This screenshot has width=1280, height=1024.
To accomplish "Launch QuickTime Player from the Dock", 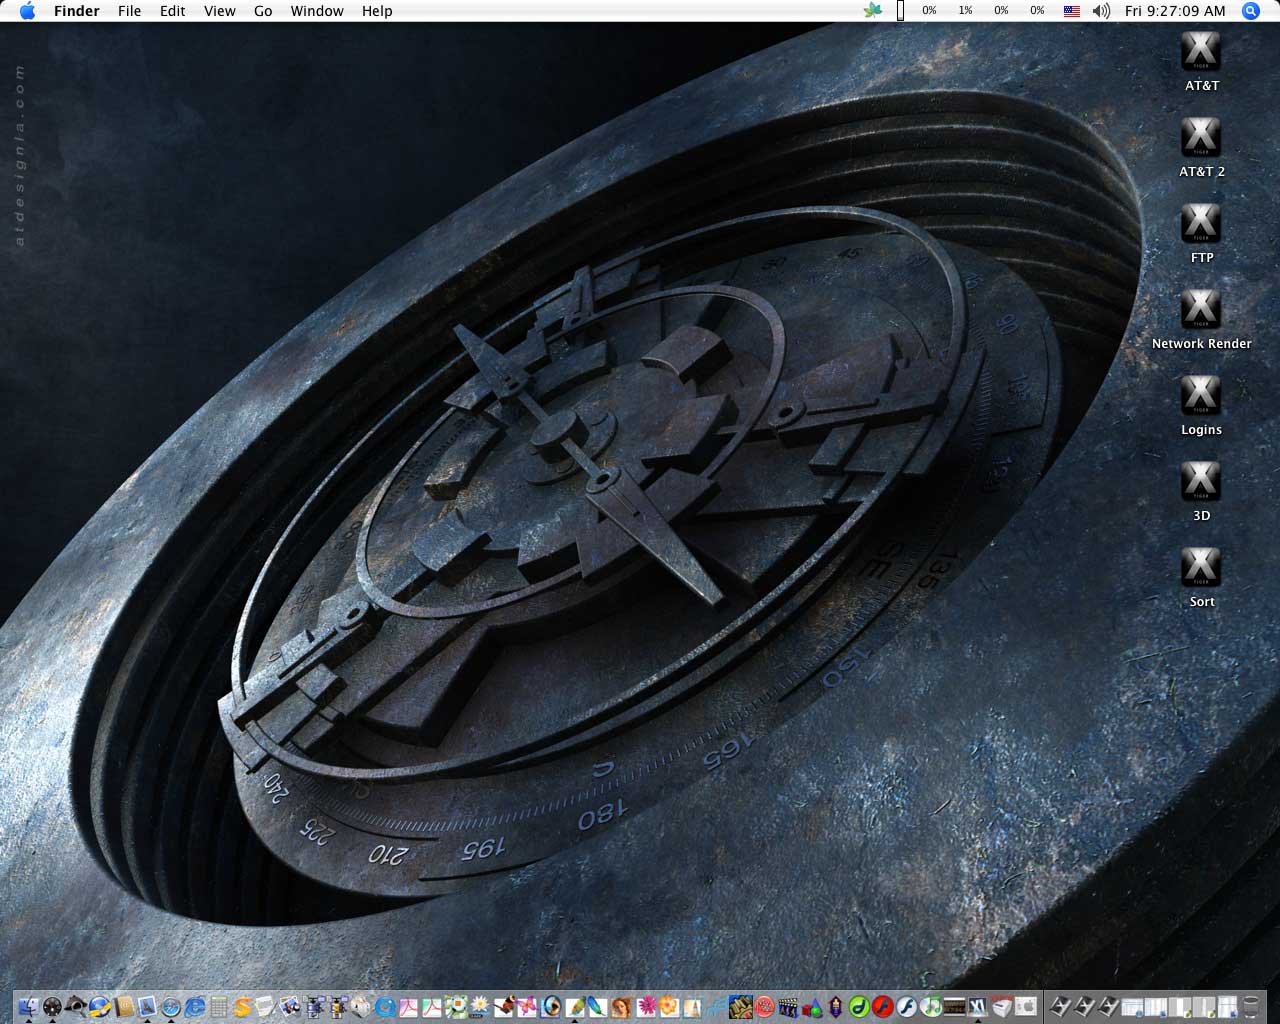I will point(385,1006).
